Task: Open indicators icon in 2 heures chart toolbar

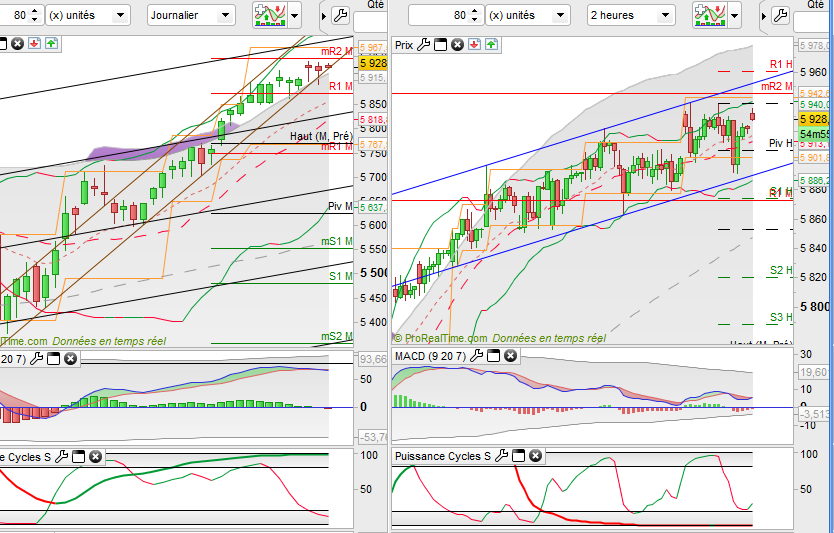Action: [710, 15]
